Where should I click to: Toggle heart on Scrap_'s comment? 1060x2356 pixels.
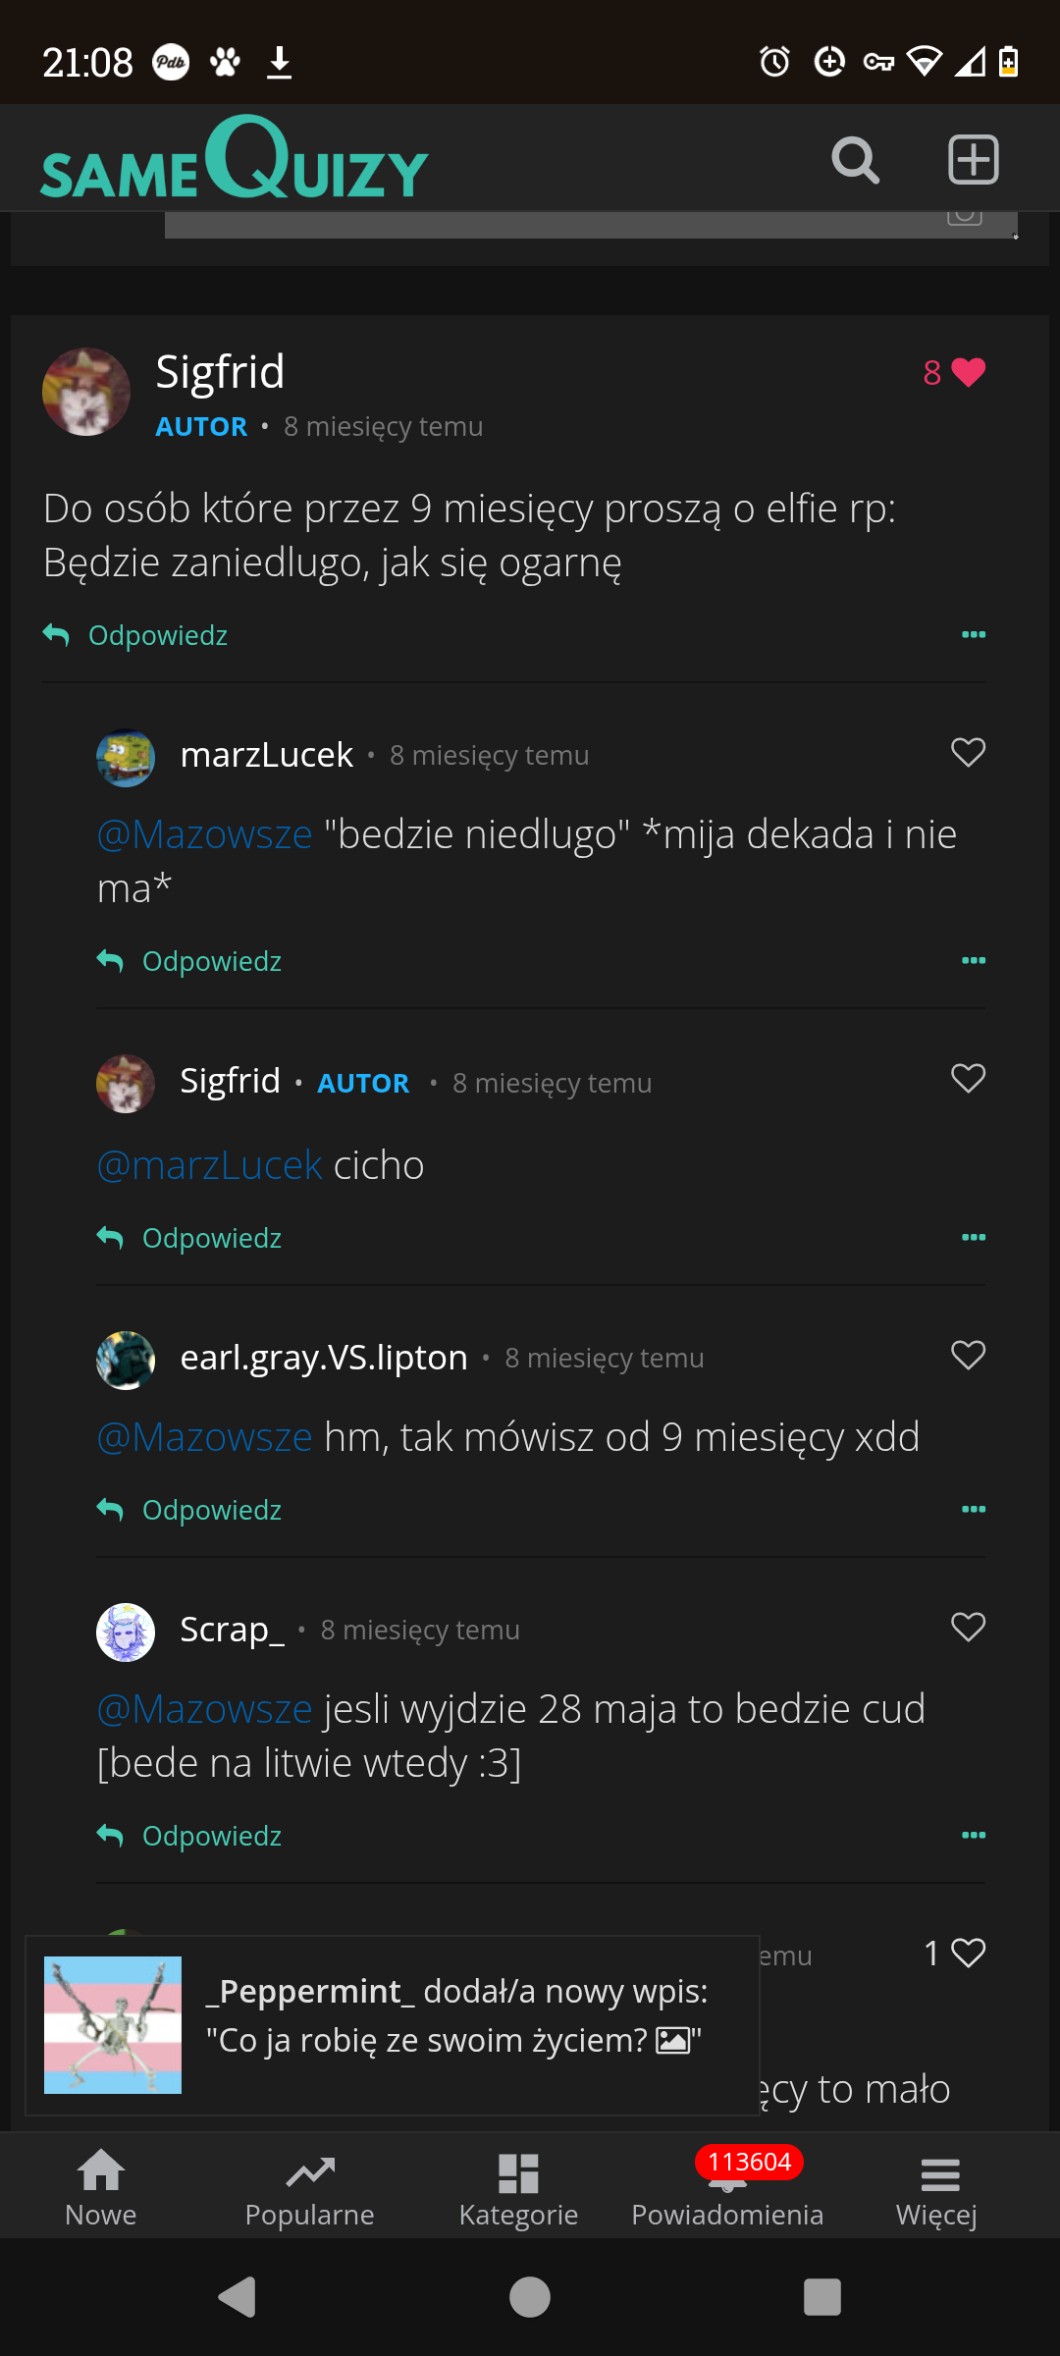(967, 1627)
